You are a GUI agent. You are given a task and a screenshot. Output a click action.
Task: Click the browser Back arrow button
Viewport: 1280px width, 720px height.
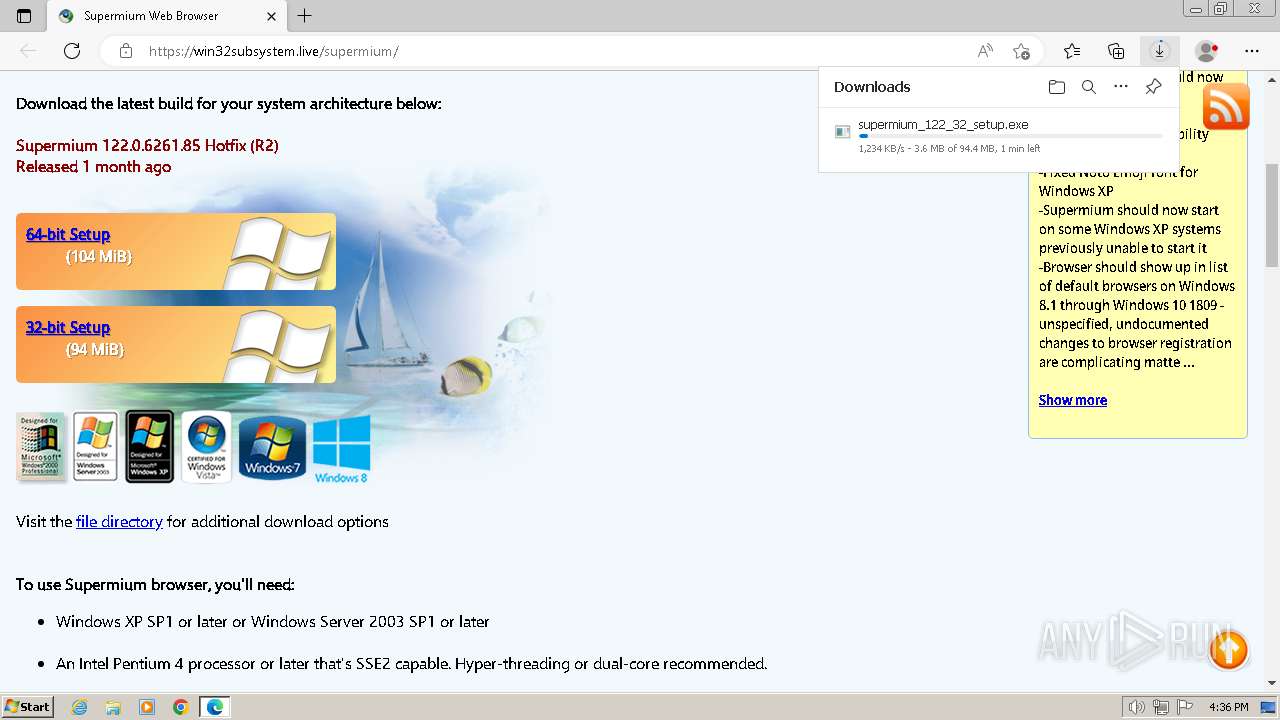click(x=28, y=51)
